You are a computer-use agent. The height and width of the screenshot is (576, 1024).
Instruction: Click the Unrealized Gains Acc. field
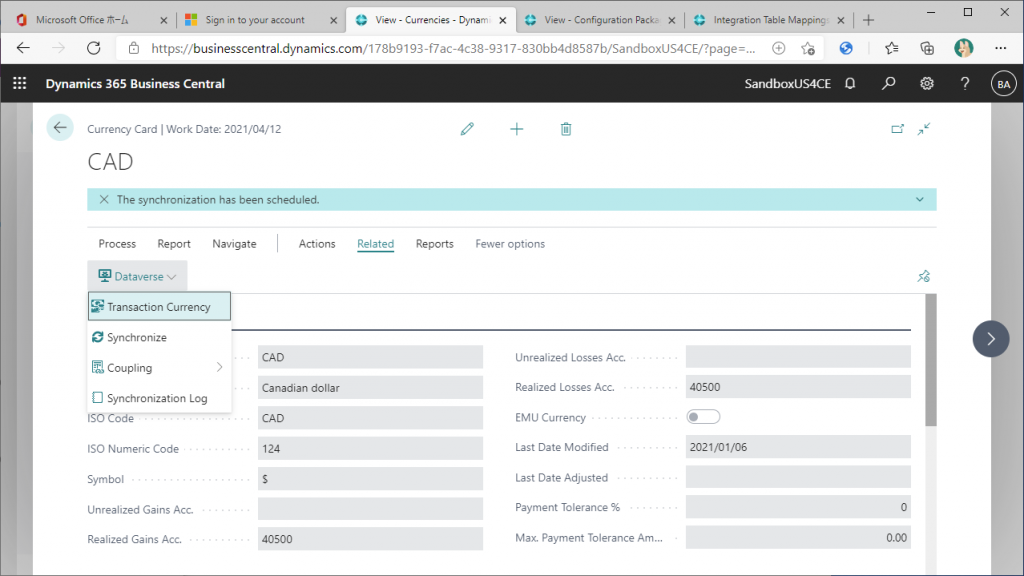pyautogui.click(x=370, y=509)
